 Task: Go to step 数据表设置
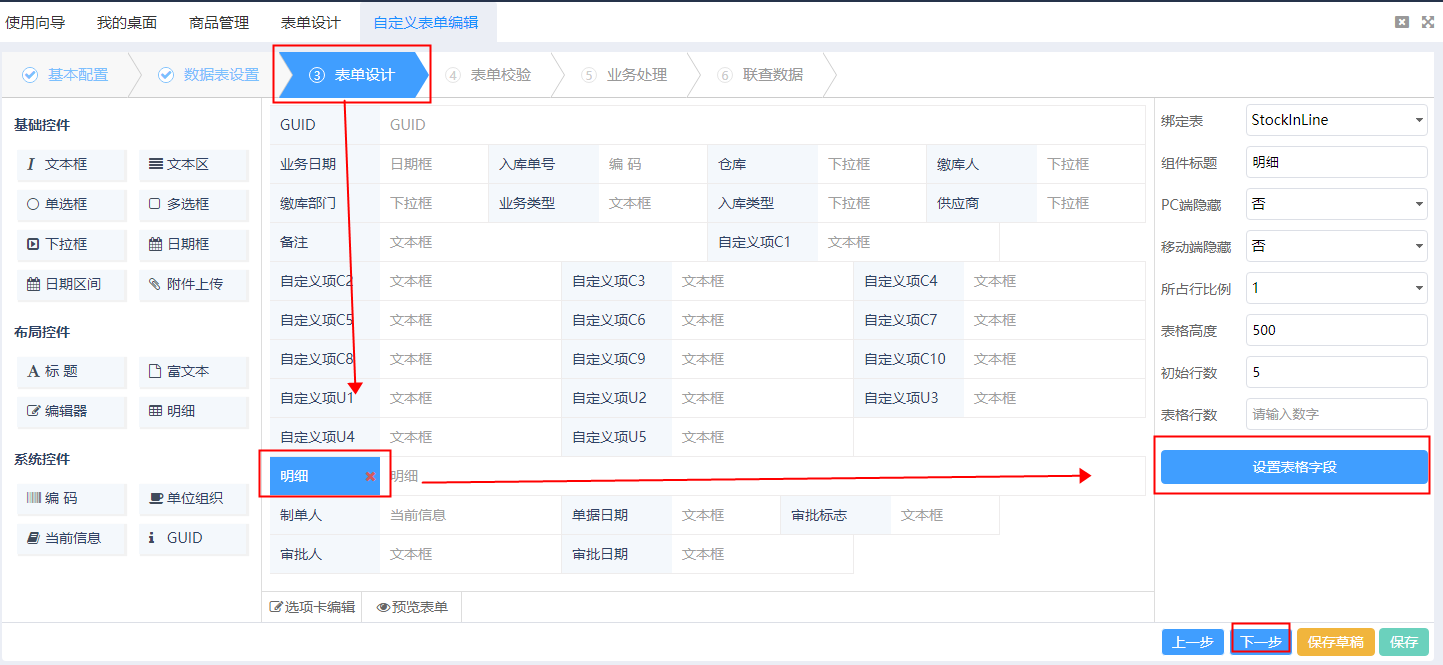[x=208, y=75]
